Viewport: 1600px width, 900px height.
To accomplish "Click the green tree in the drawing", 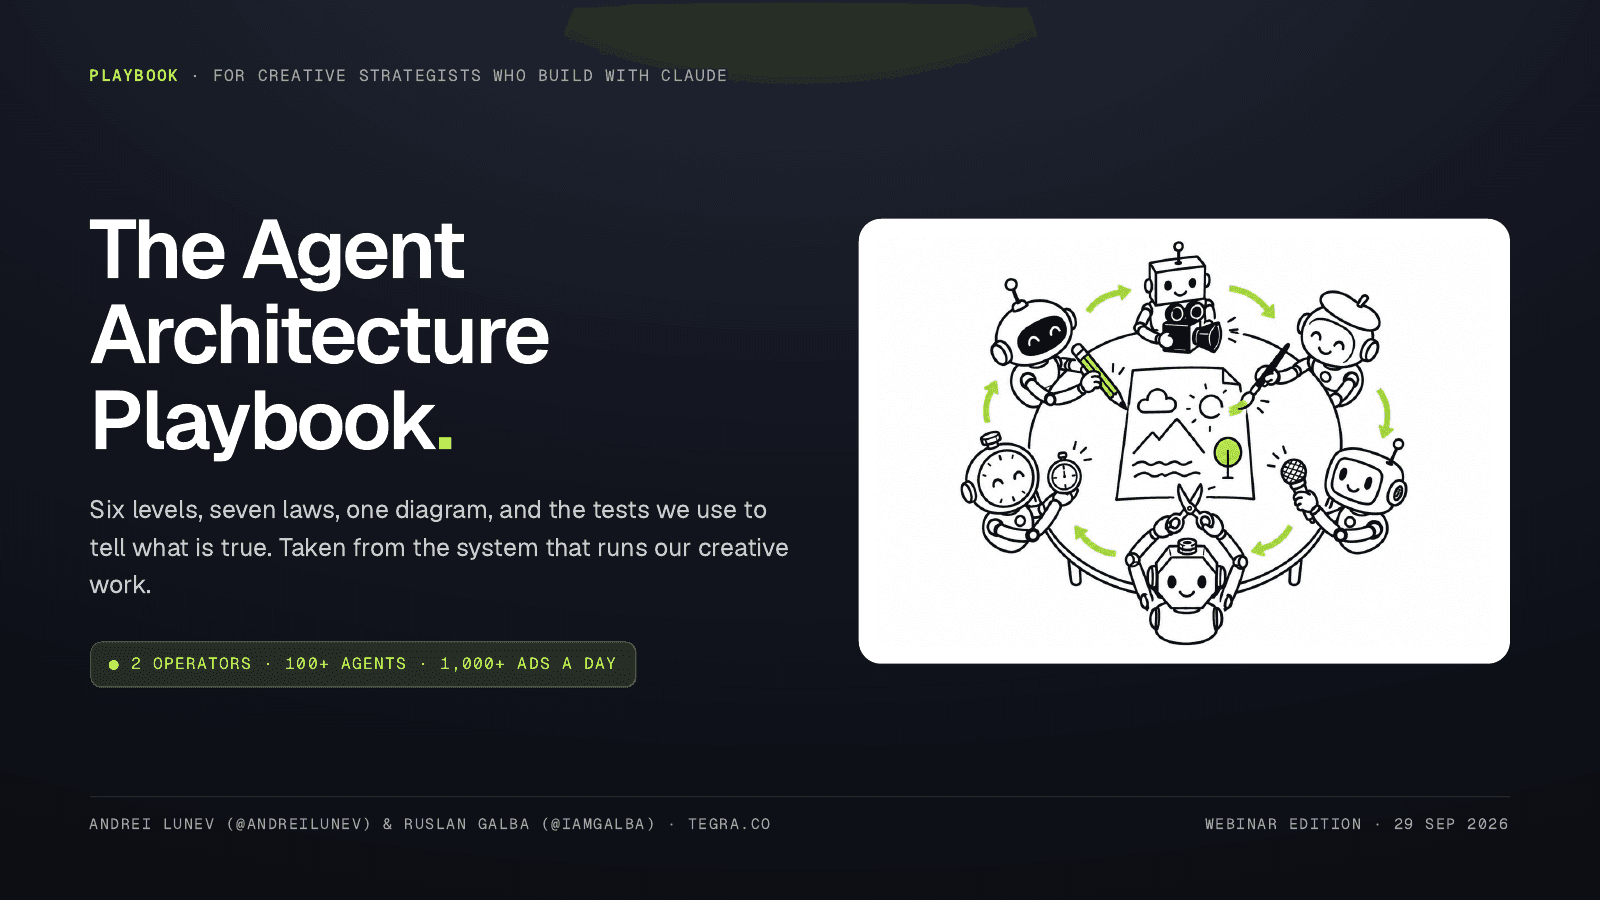I will (x=1228, y=457).
